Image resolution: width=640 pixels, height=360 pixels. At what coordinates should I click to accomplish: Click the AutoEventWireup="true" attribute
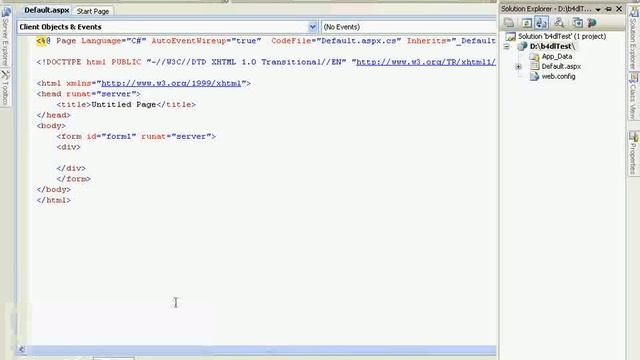coord(206,41)
